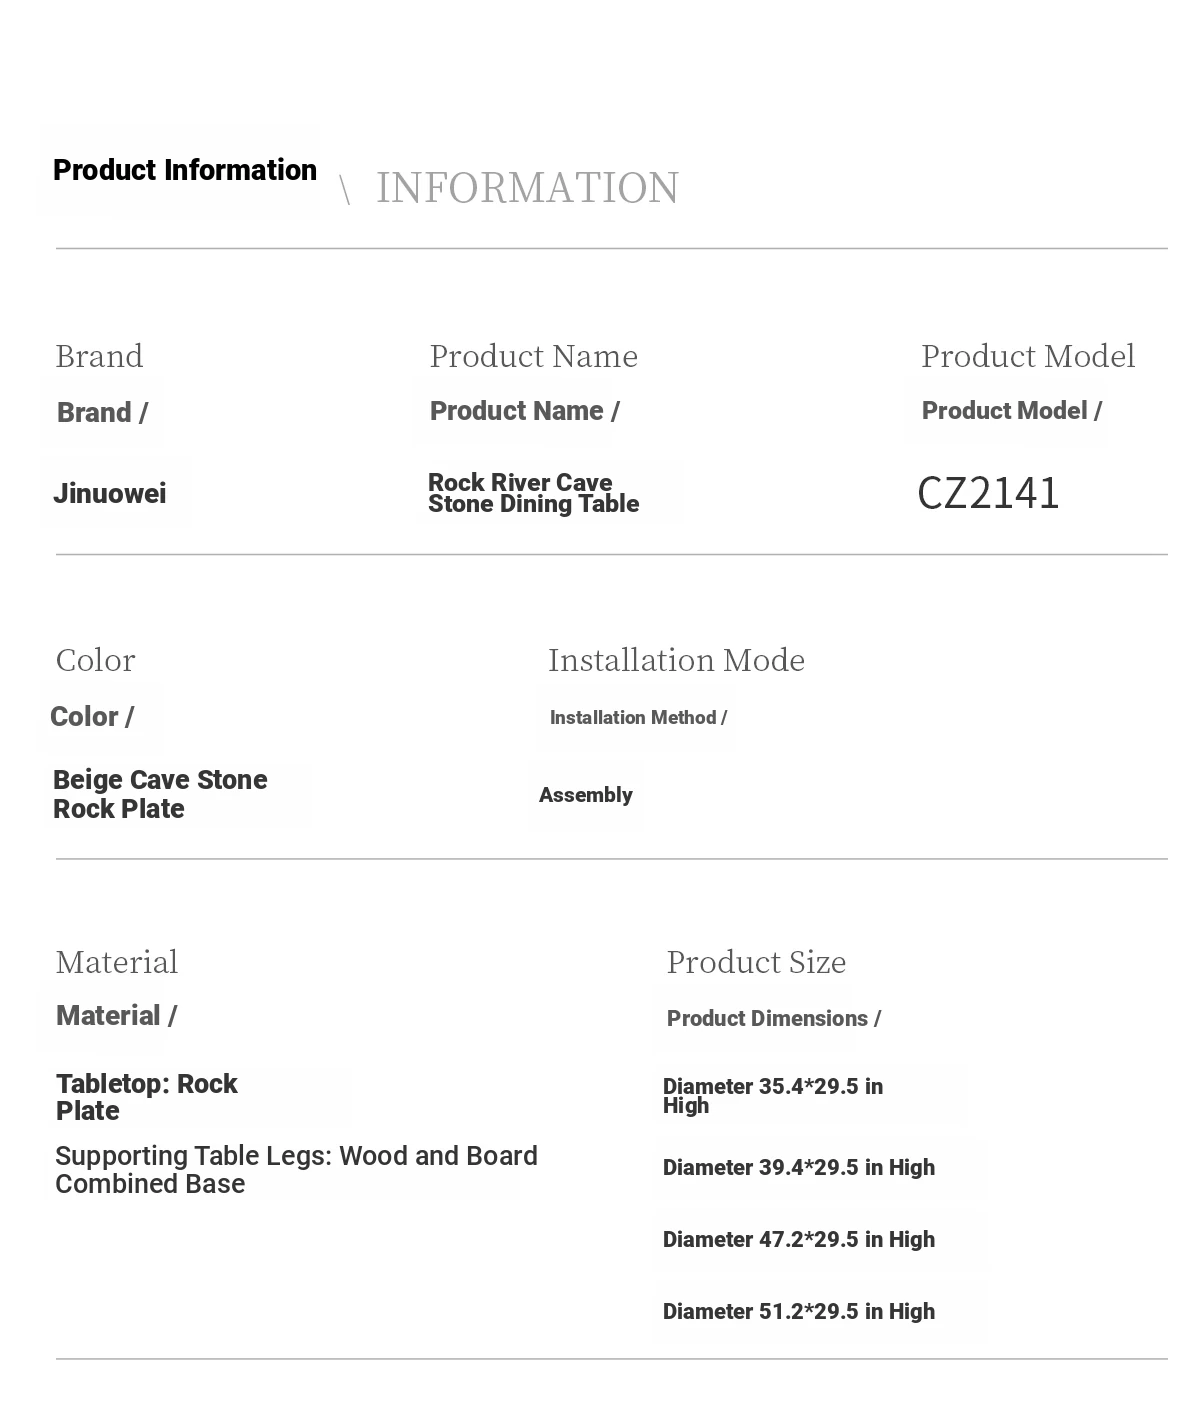Click Beige Cave Stone Rock Plate text
Screen dimensions: 1200x1409
click(x=160, y=794)
